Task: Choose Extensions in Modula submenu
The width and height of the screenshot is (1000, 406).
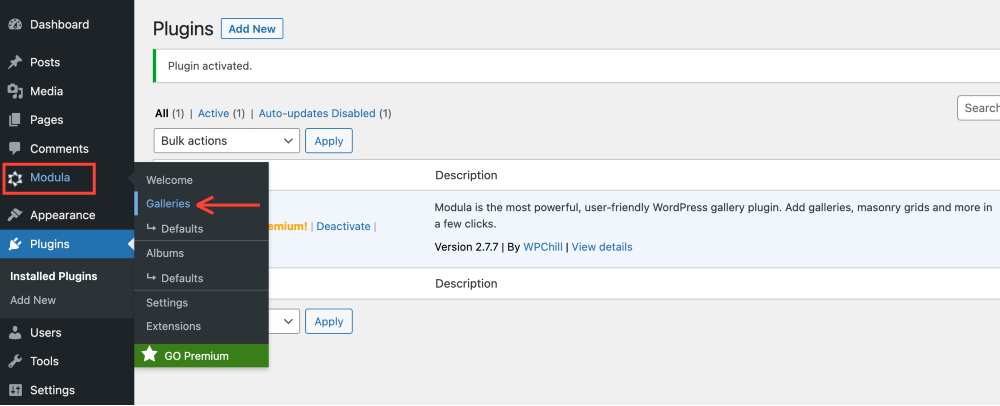Action: point(173,326)
